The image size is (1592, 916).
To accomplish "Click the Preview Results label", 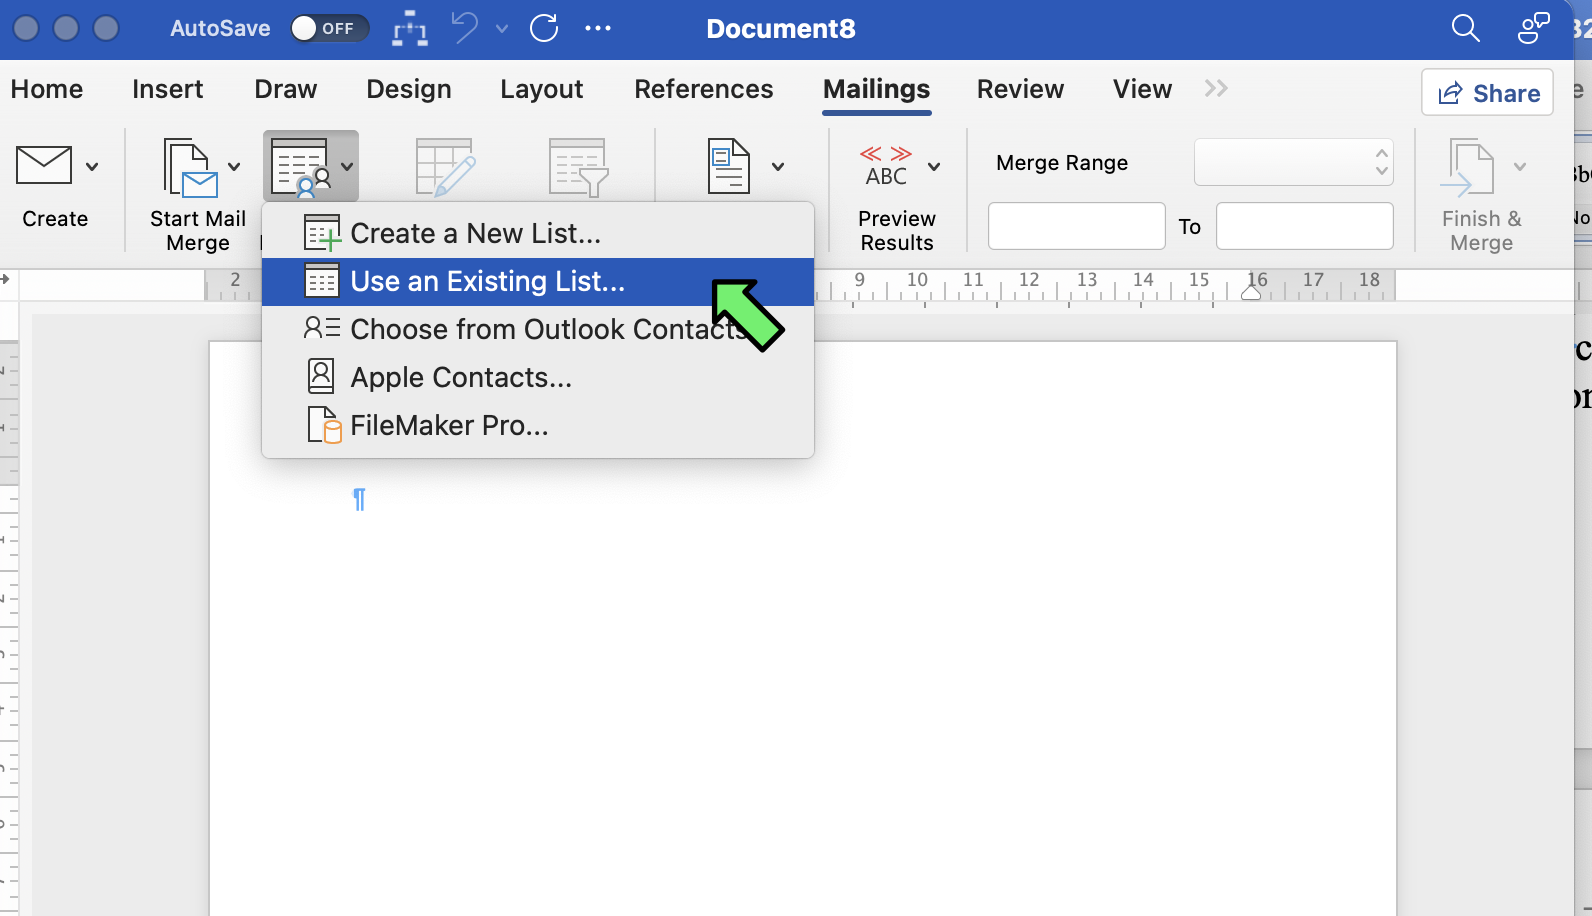I will pos(897,231).
